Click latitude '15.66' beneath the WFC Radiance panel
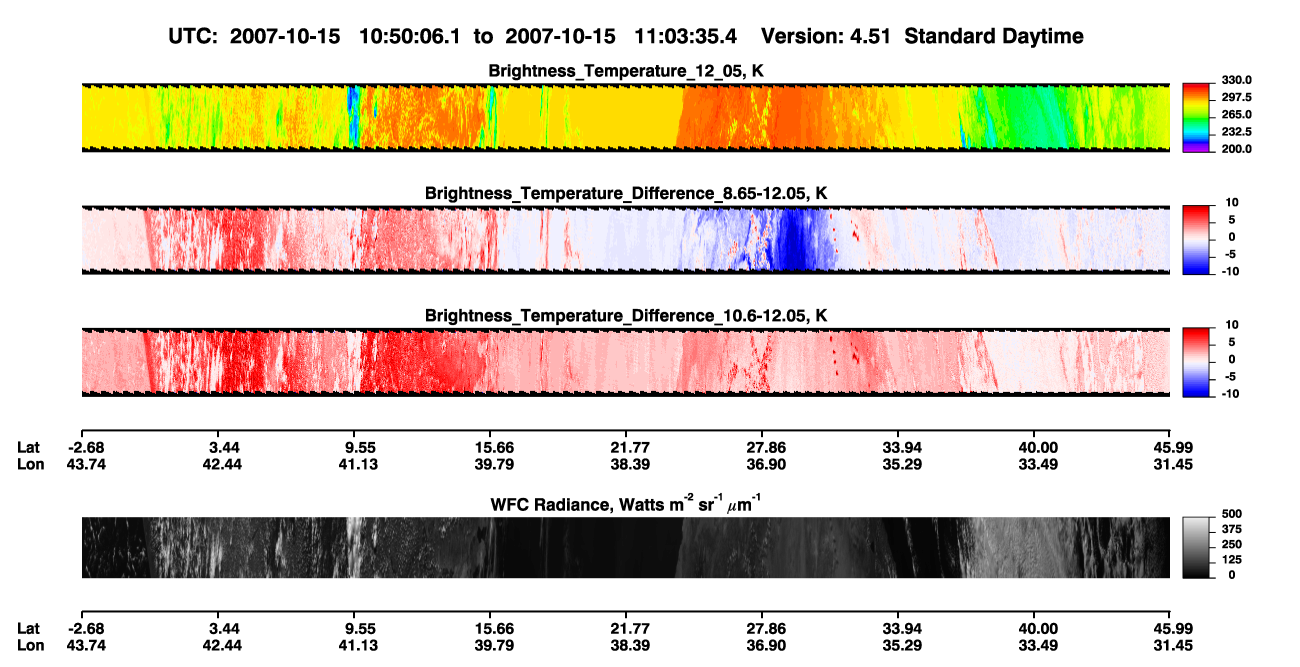The image size is (1300, 667). (495, 629)
